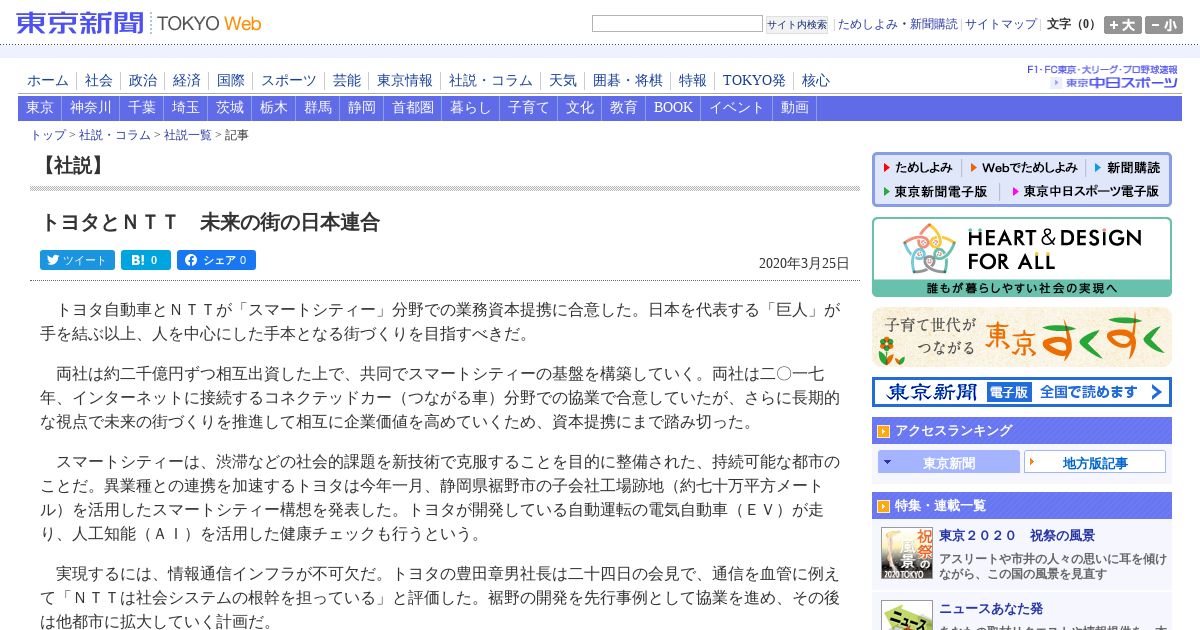
Task: Open サイトマップ link
Action: (1001, 24)
